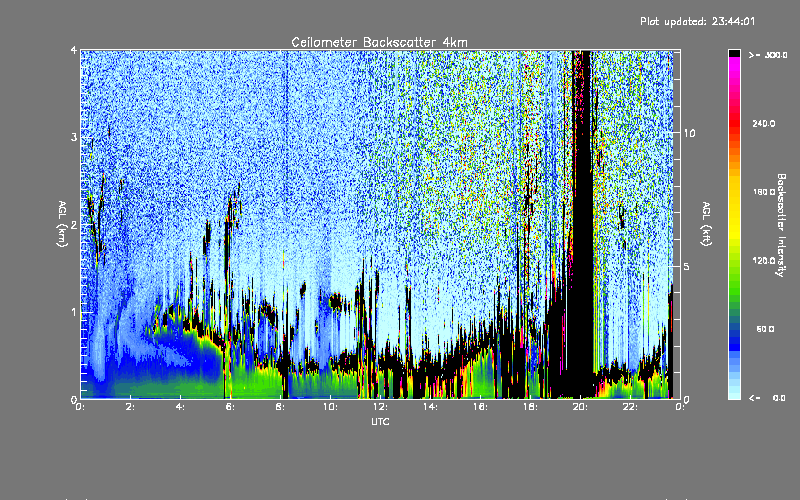Click the 'Backscatter Intensity' colorbar label
Screen dimensions: 800x500
(781, 225)
